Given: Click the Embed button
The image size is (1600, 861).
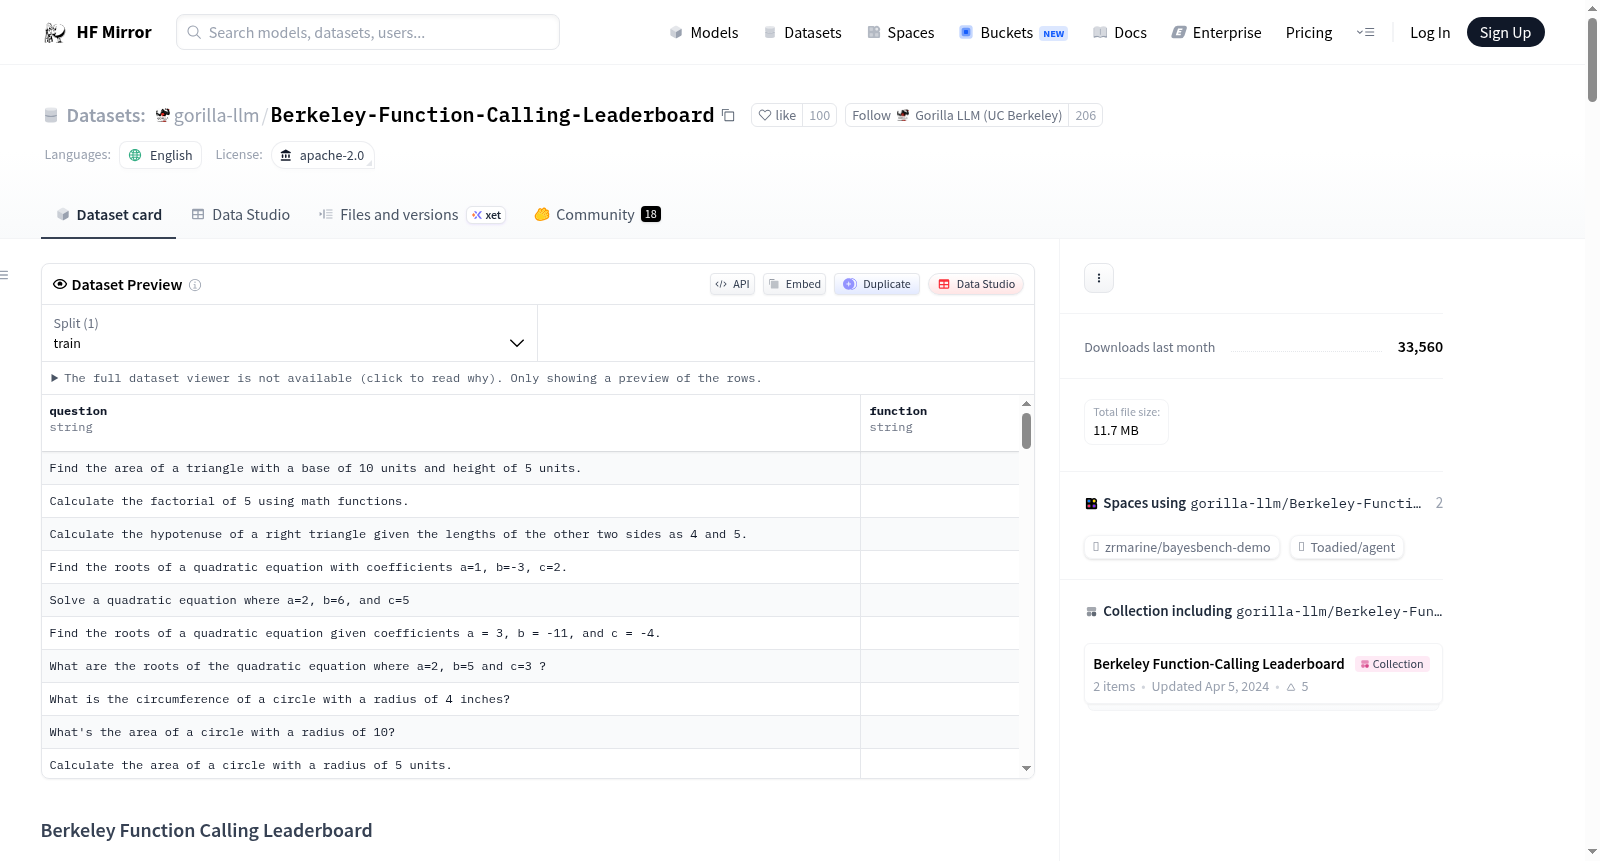Looking at the screenshot, I should coord(795,285).
